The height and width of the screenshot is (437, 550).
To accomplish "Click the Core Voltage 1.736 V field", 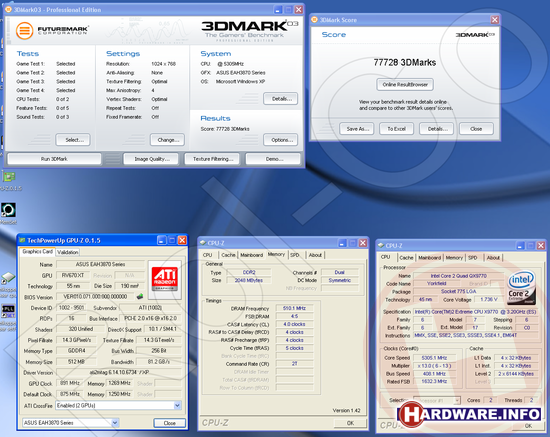I will 489,299.
